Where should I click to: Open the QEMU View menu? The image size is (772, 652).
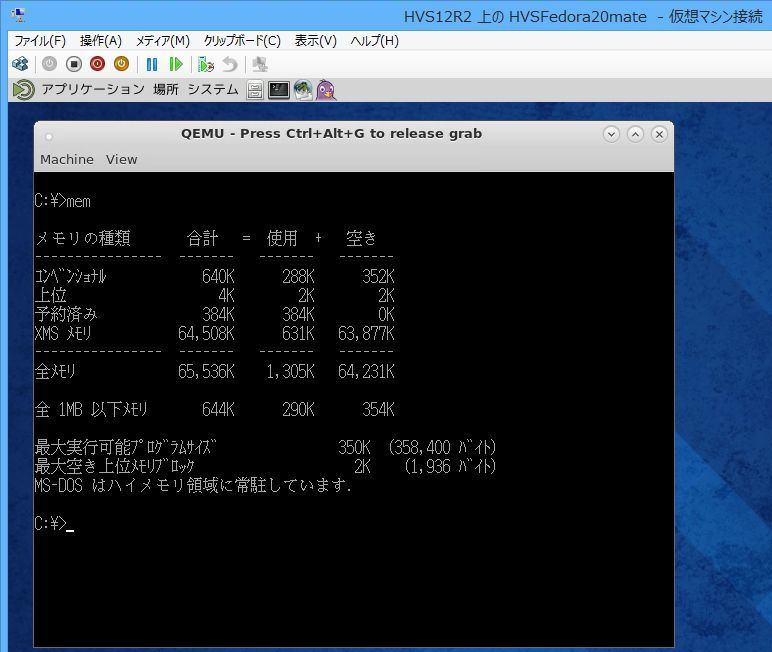click(122, 160)
